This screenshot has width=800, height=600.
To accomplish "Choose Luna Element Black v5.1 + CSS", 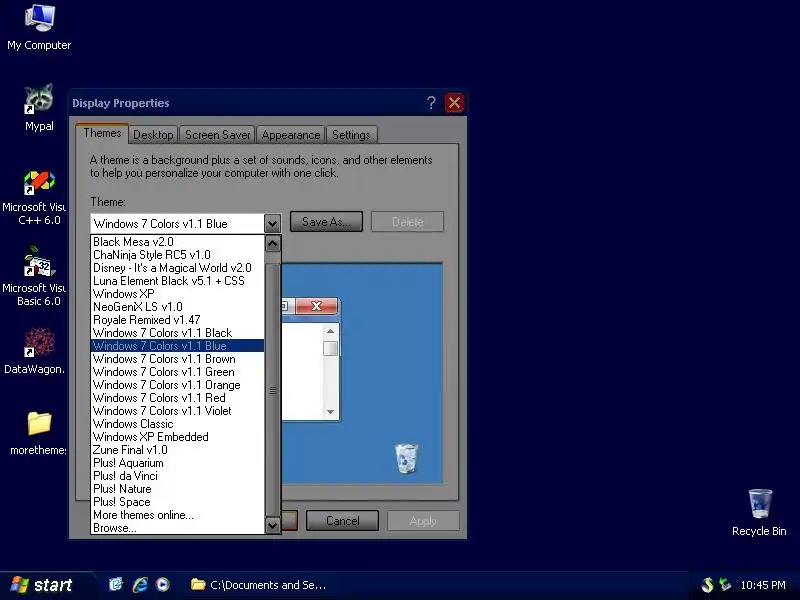I will tap(177, 281).
